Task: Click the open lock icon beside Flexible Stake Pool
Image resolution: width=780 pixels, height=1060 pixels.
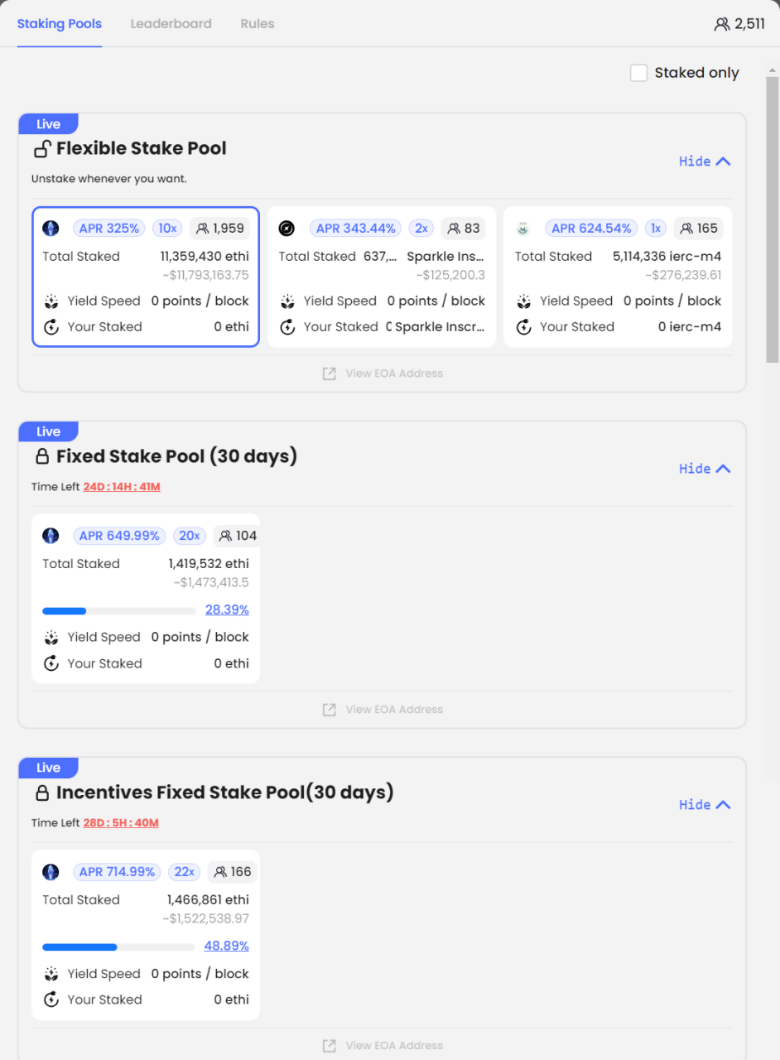Action: coord(42,149)
